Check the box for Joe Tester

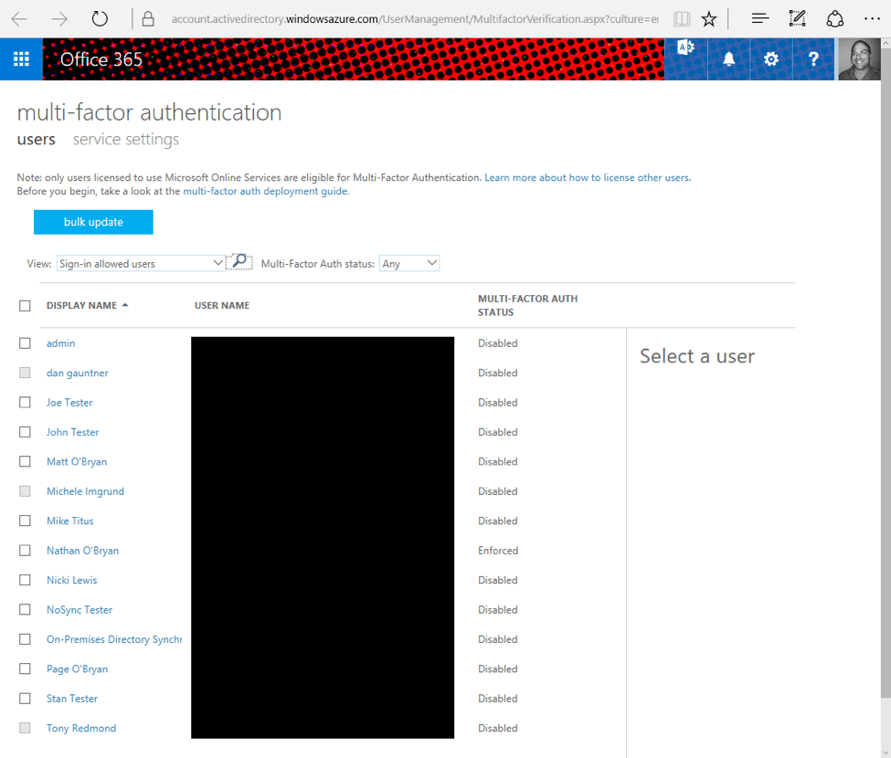(x=24, y=402)
